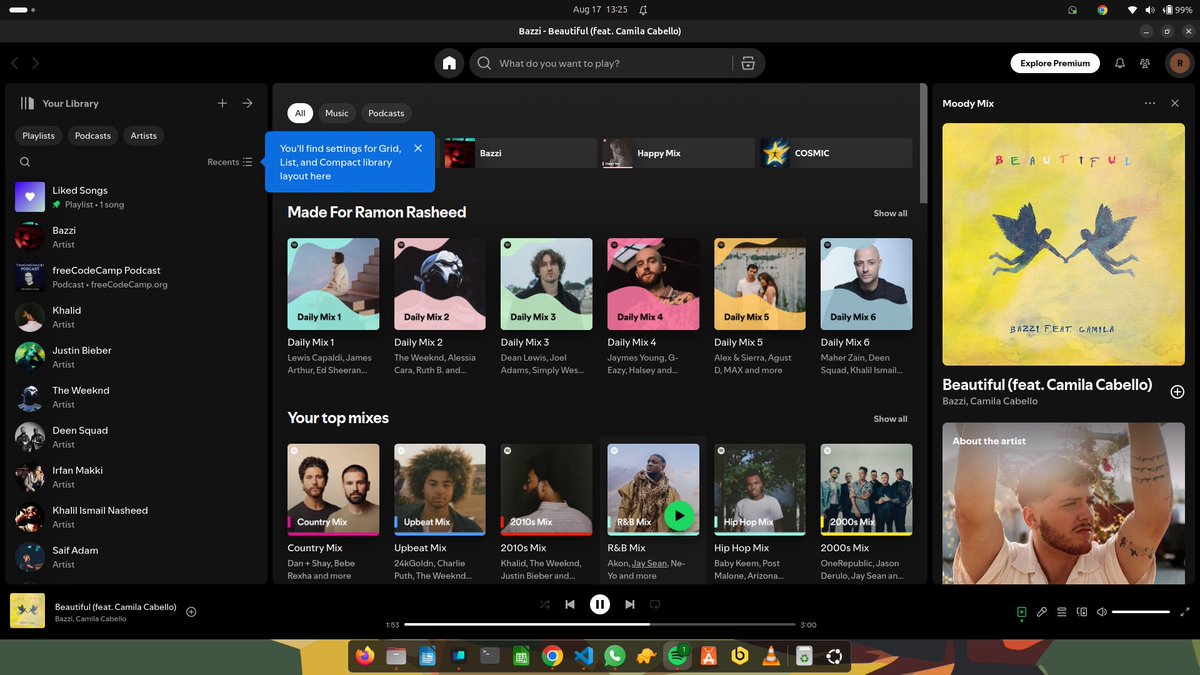Search in Your Library
This screenshot has width=1200, height=675.
[x=25, y=162]
